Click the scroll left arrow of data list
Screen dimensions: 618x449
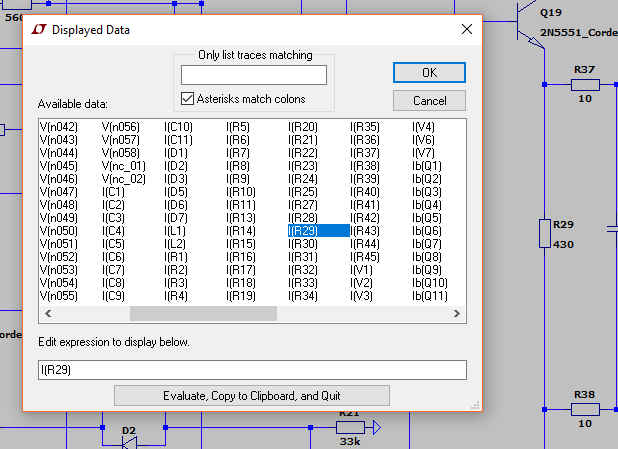[48, 314]
